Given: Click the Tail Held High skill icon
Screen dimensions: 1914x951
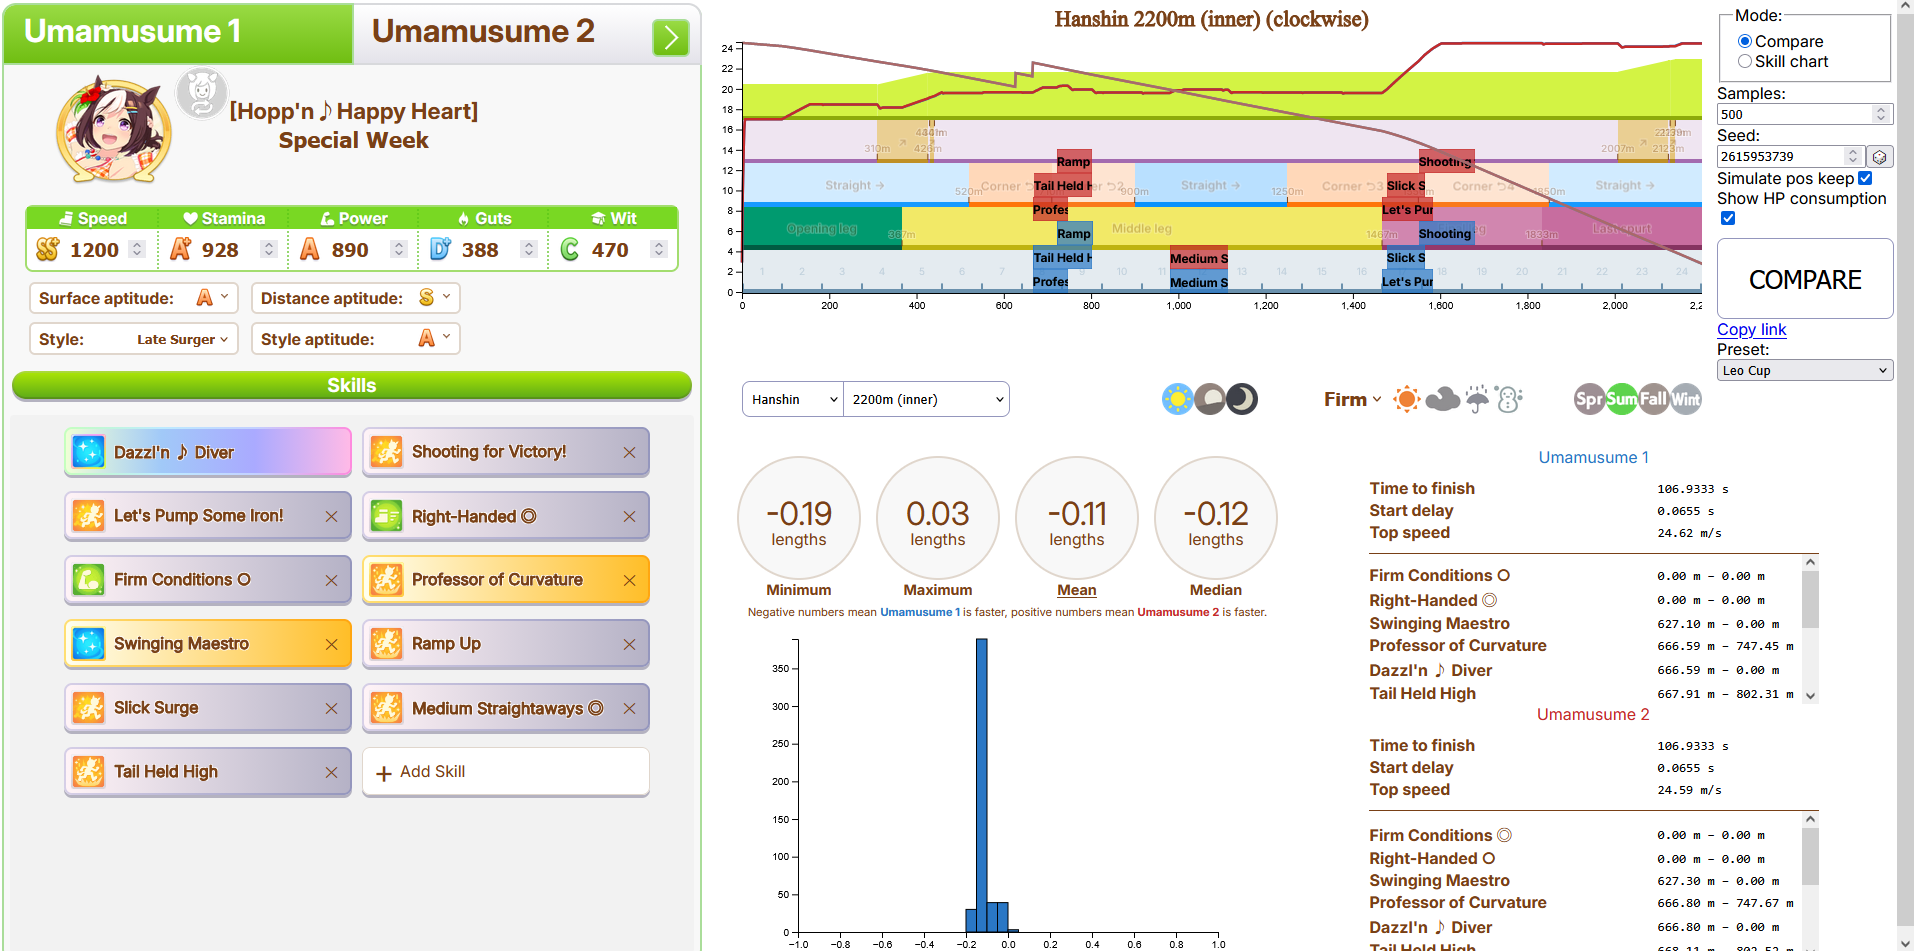Looking at the screenshot, I should tap(88, 772).
